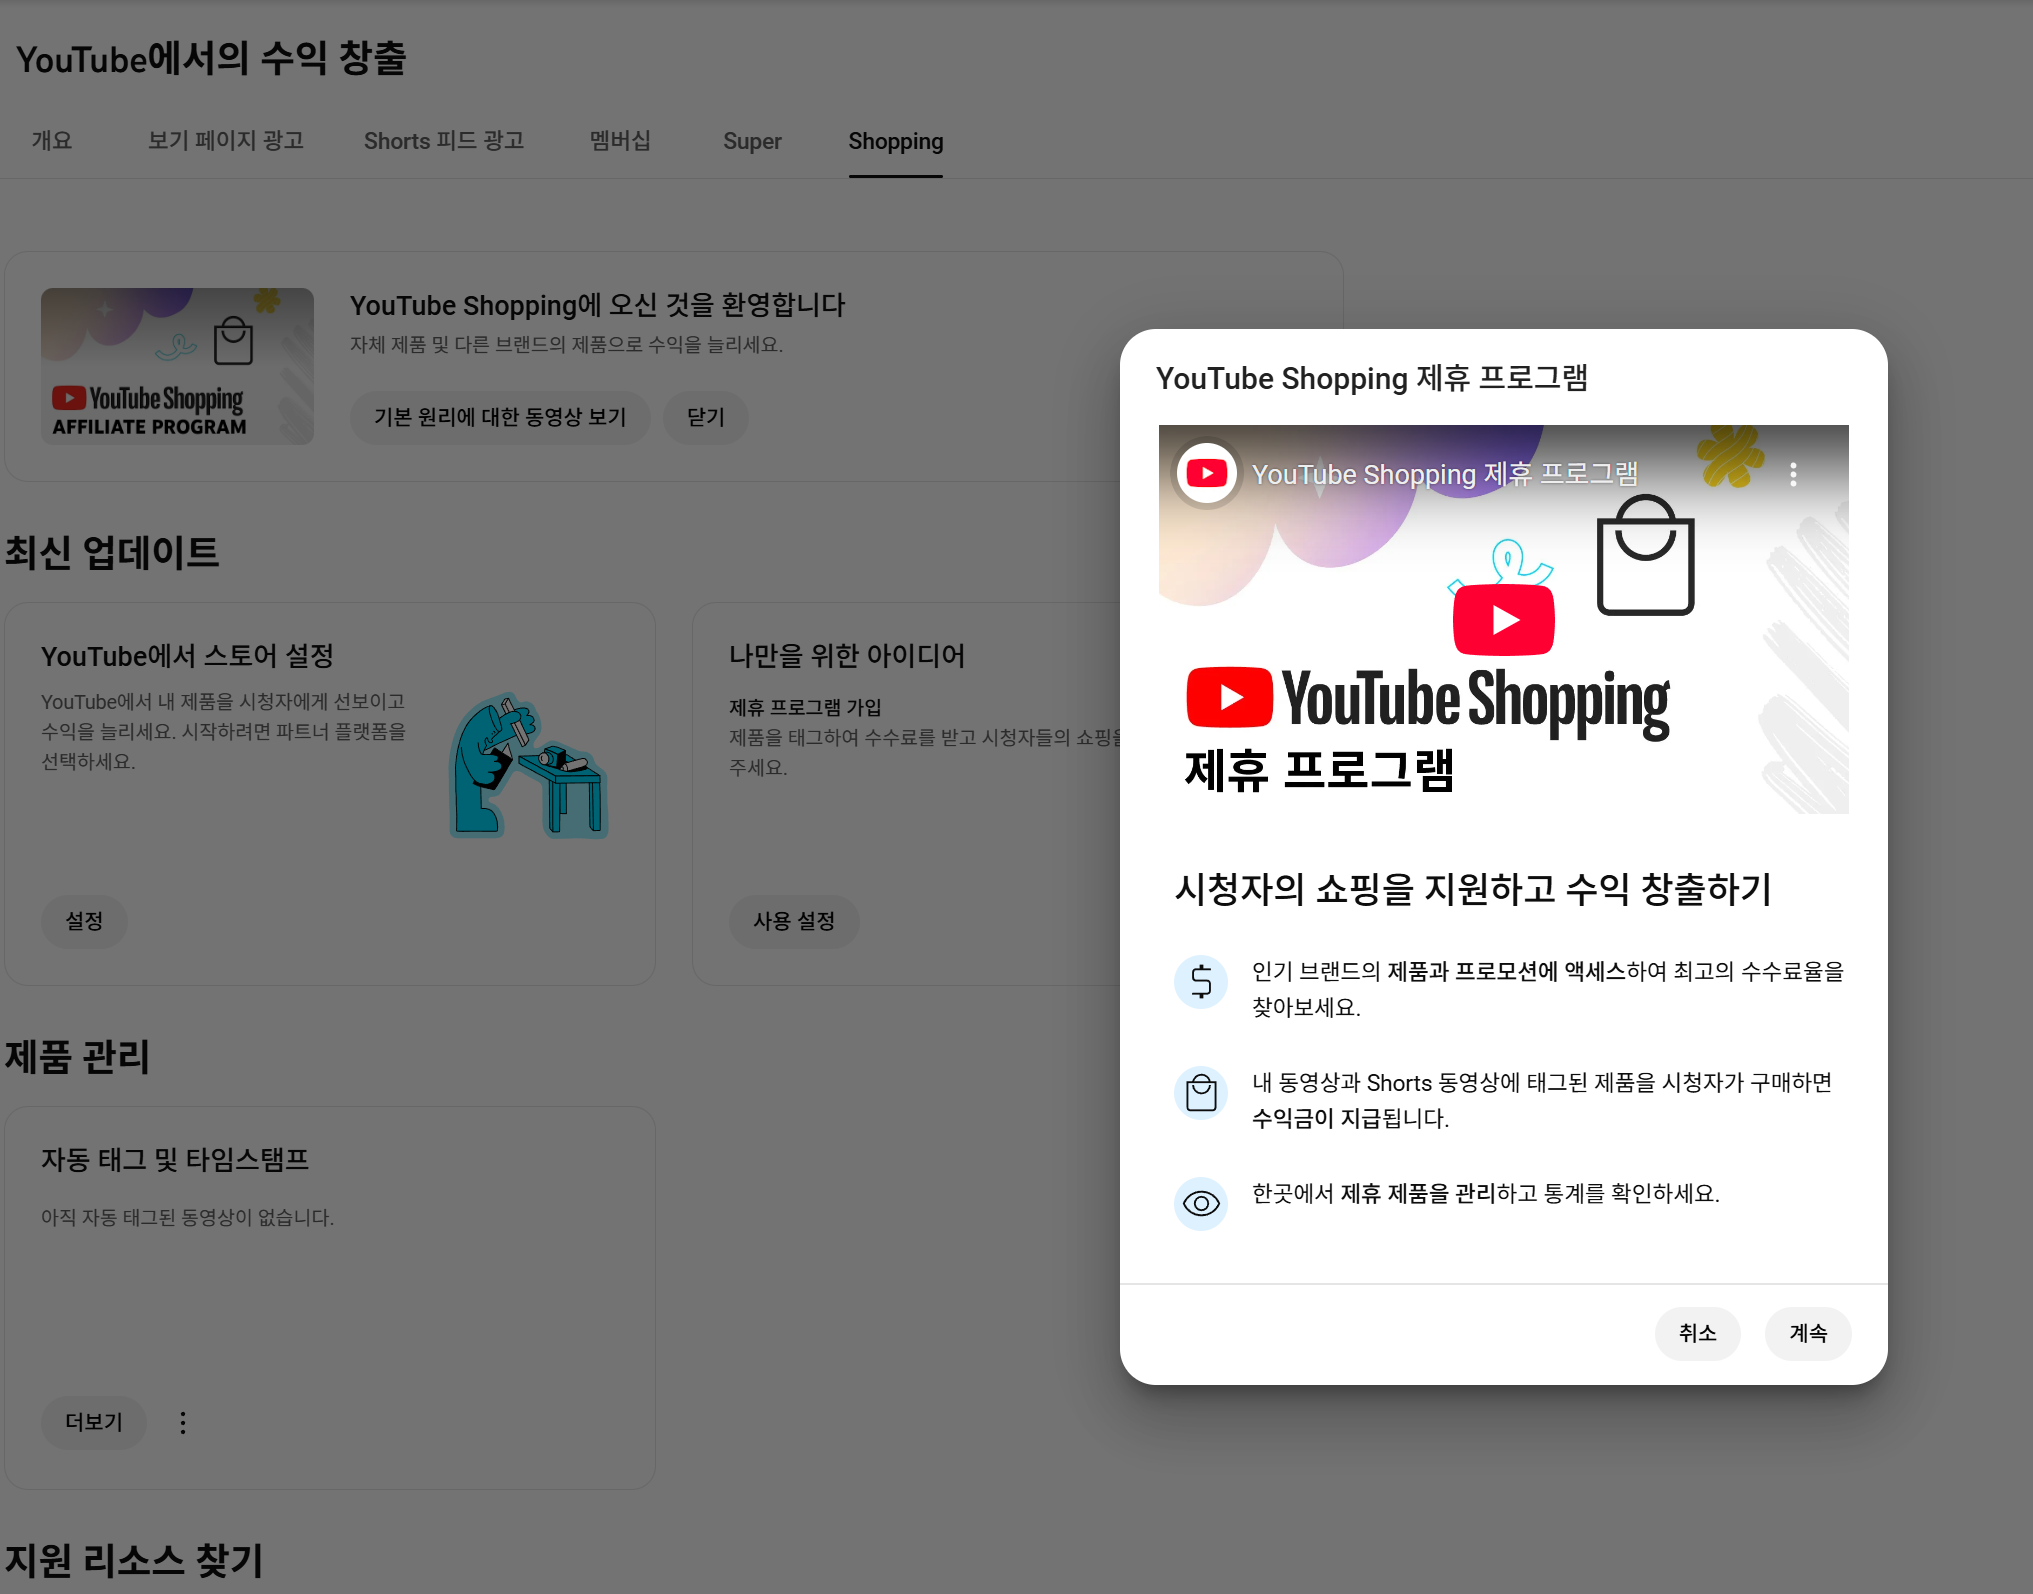Open the video's three-dot options menu
Screen dimensions: 2033x1594
click(x=1793, y=474)
